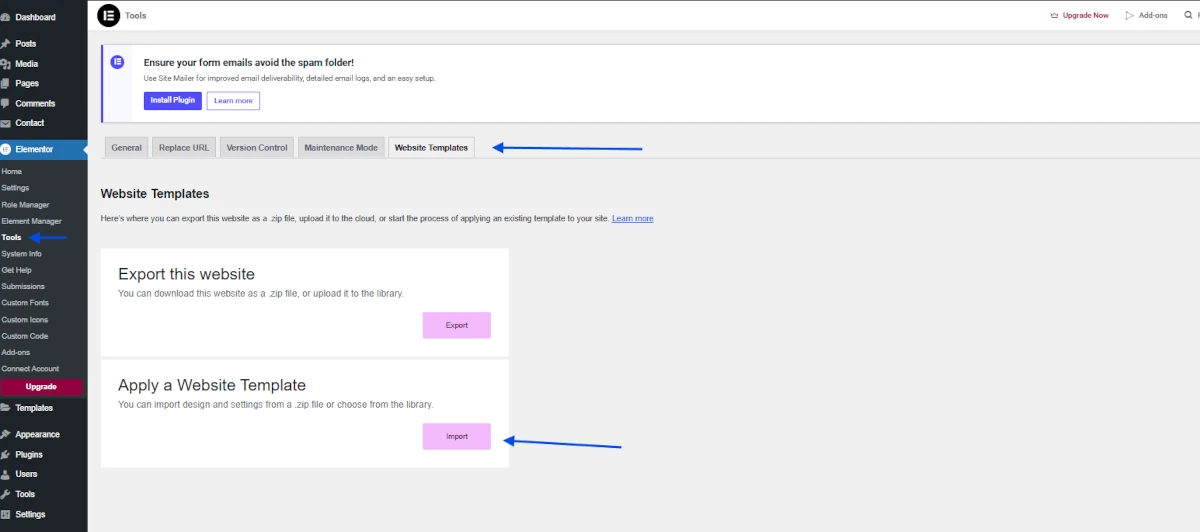Click the Contact envelope icon
1200x532 pixels.
coord(6,123)
